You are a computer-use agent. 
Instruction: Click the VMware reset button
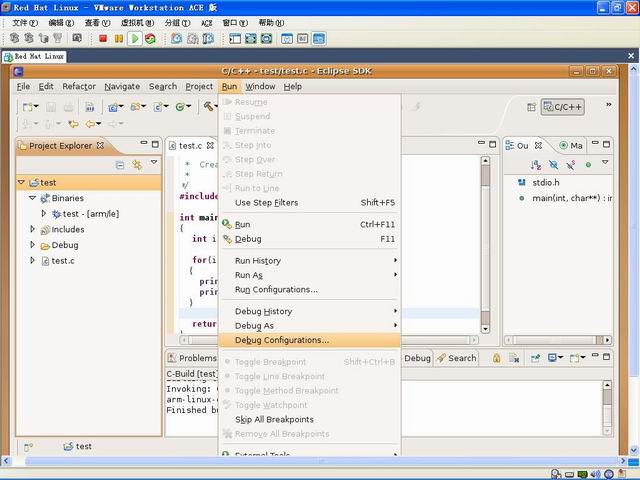tap(150, 38)
